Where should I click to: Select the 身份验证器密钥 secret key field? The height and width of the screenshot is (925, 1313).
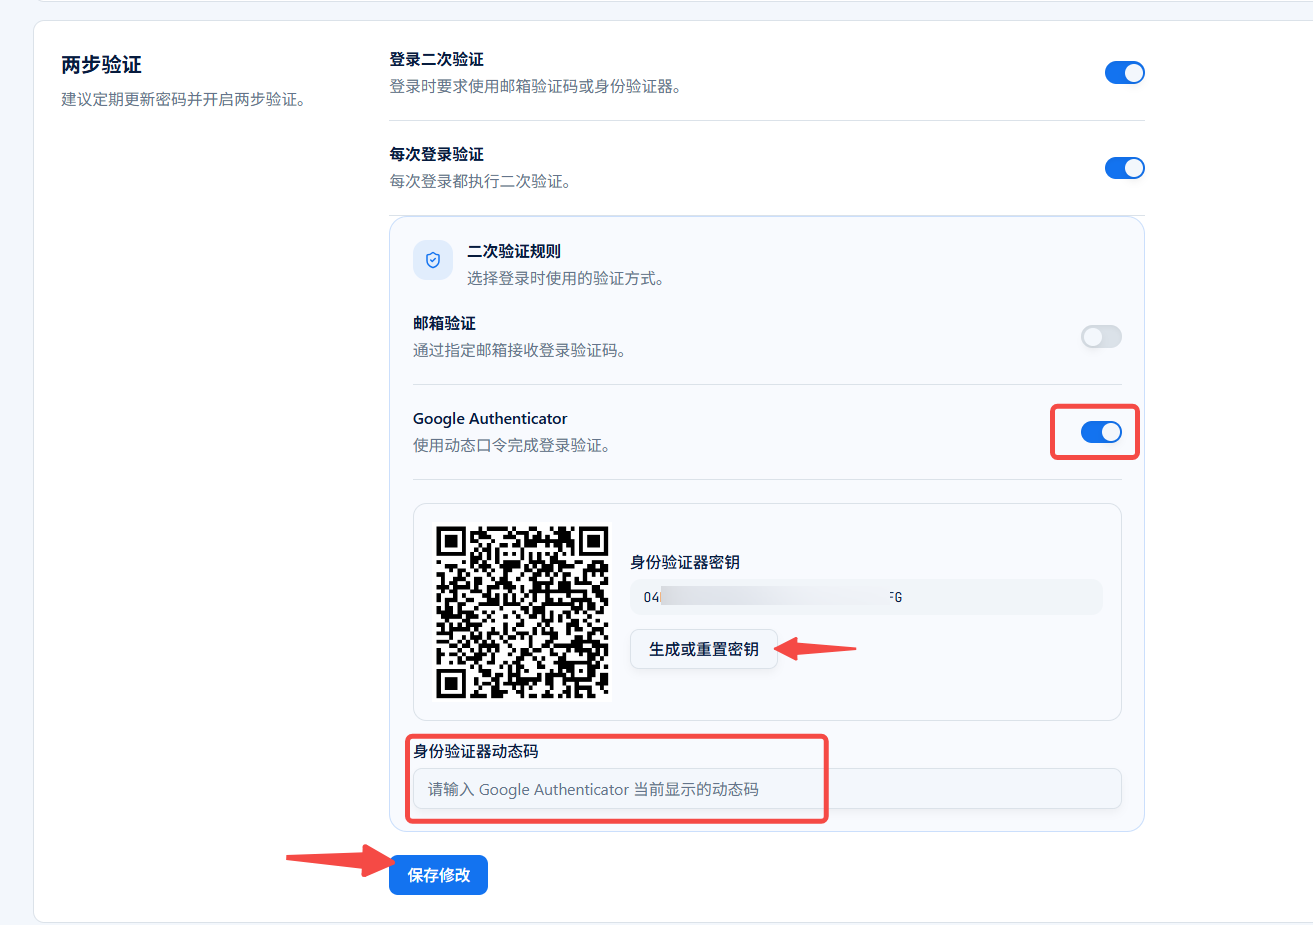pyautogui.click(x=866, y=597)
